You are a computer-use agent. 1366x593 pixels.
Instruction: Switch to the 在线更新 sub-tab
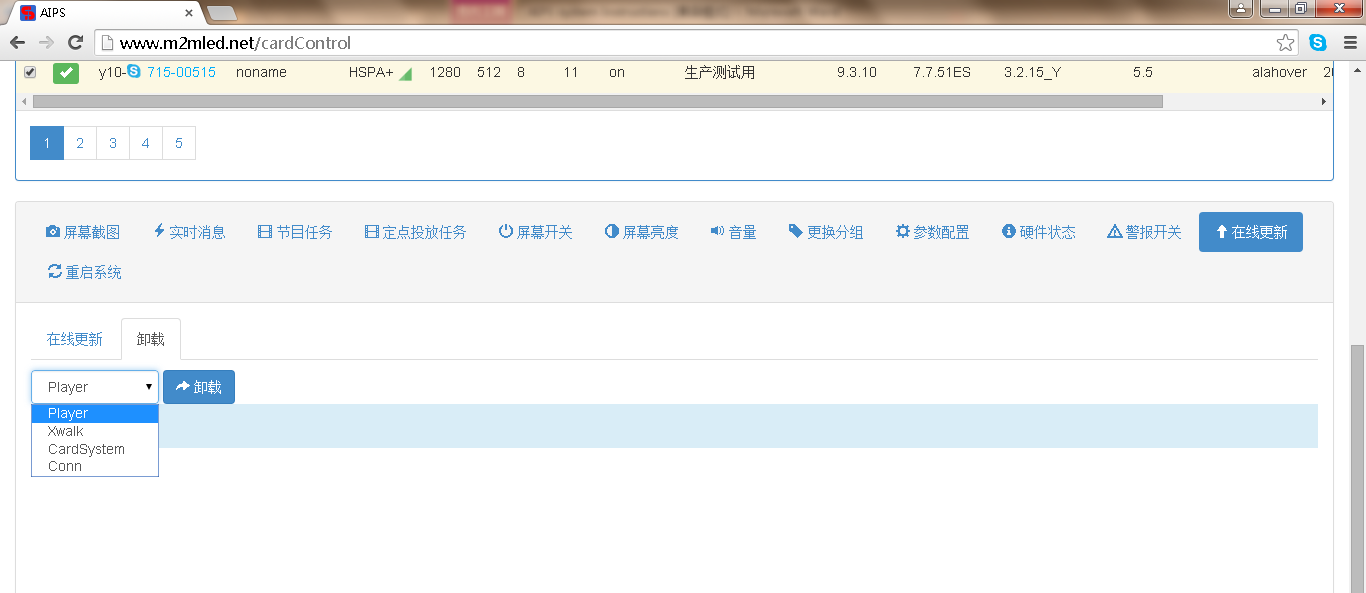coord(75,339)
